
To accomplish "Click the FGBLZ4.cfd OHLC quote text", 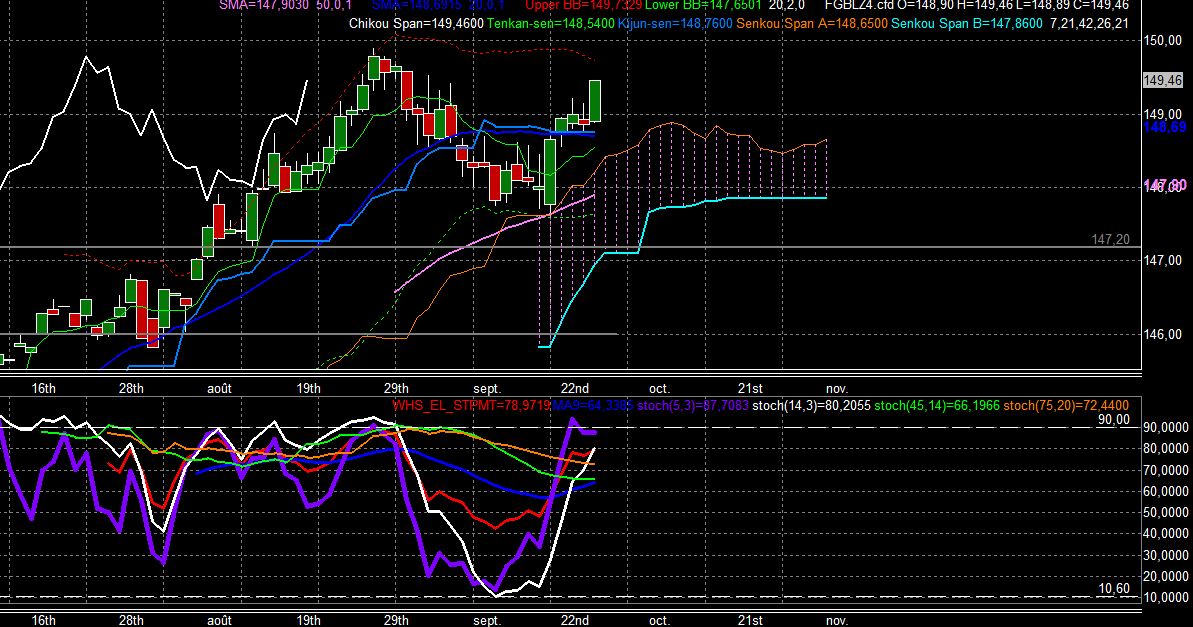I will pos(977,5).
